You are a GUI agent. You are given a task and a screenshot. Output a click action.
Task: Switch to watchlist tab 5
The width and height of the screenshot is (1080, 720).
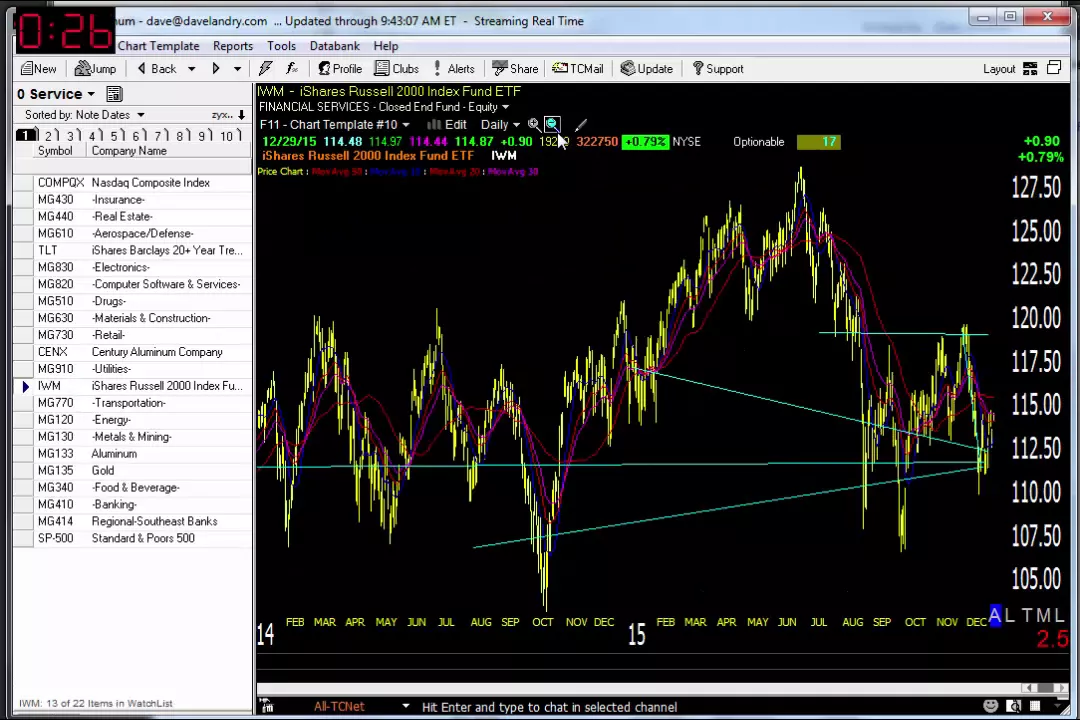point(115,135)
